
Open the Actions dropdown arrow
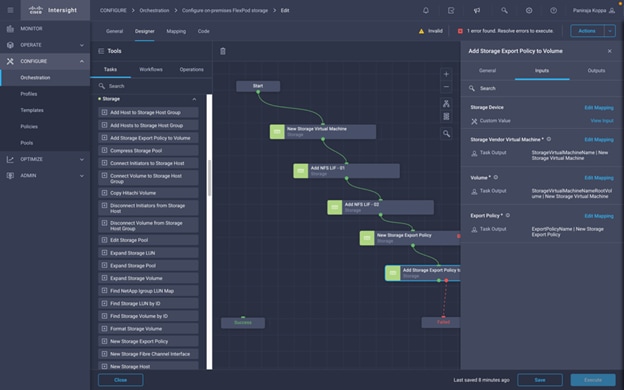point(610,31)
